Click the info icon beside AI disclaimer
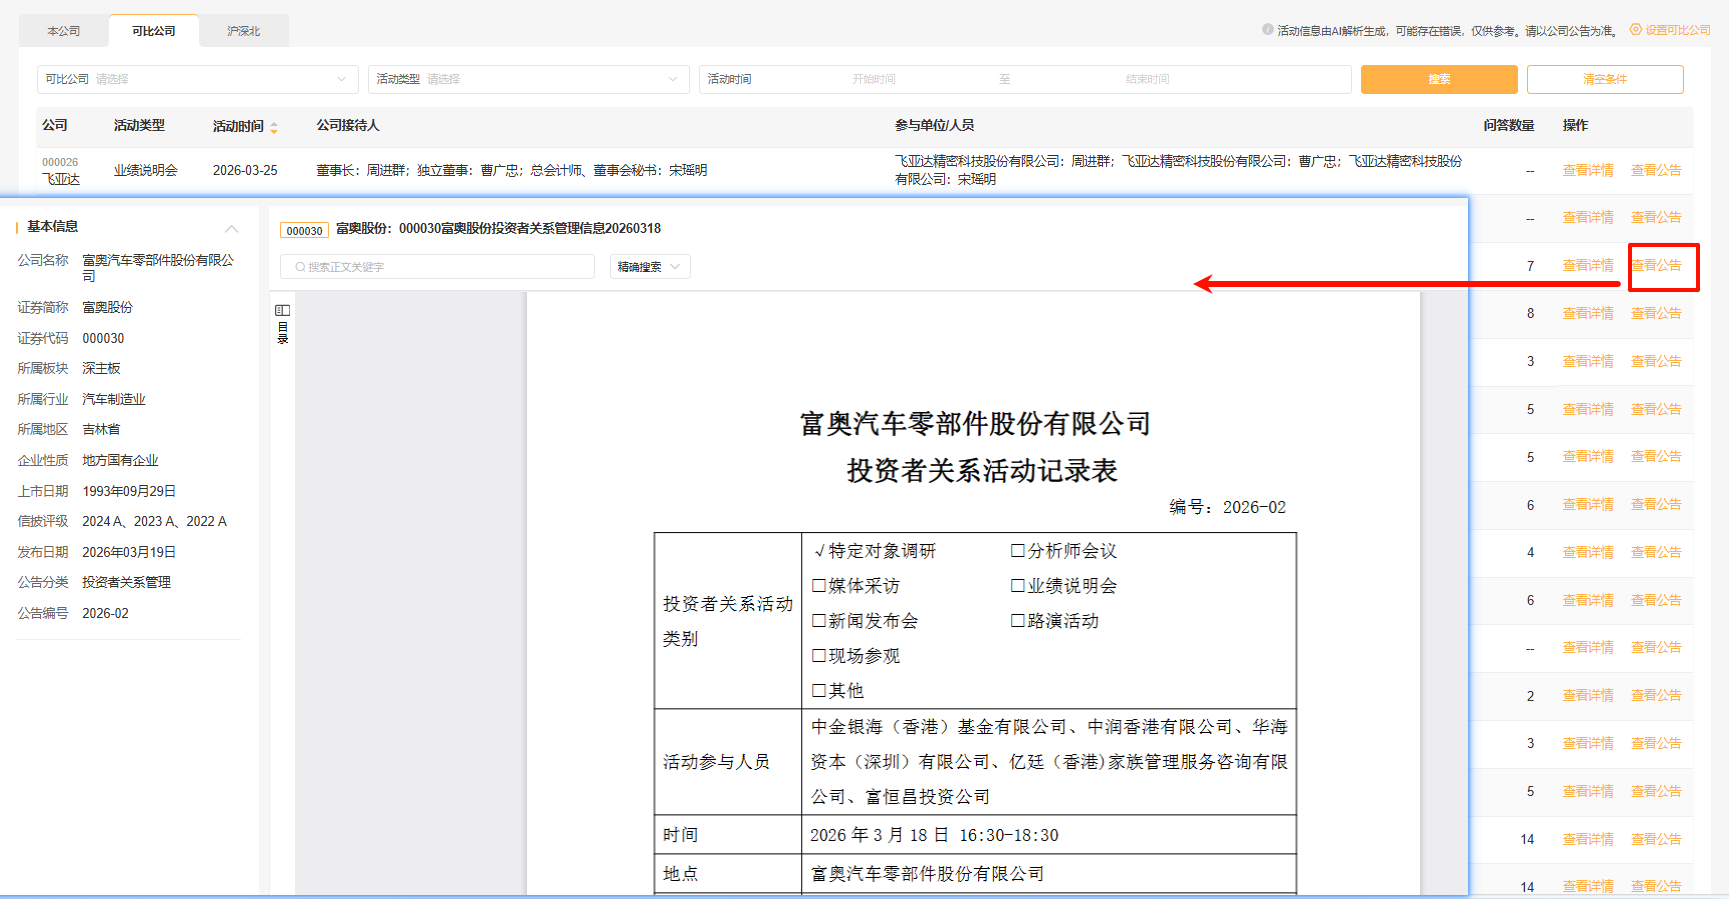The image size is (1729, 899). 1268,30
